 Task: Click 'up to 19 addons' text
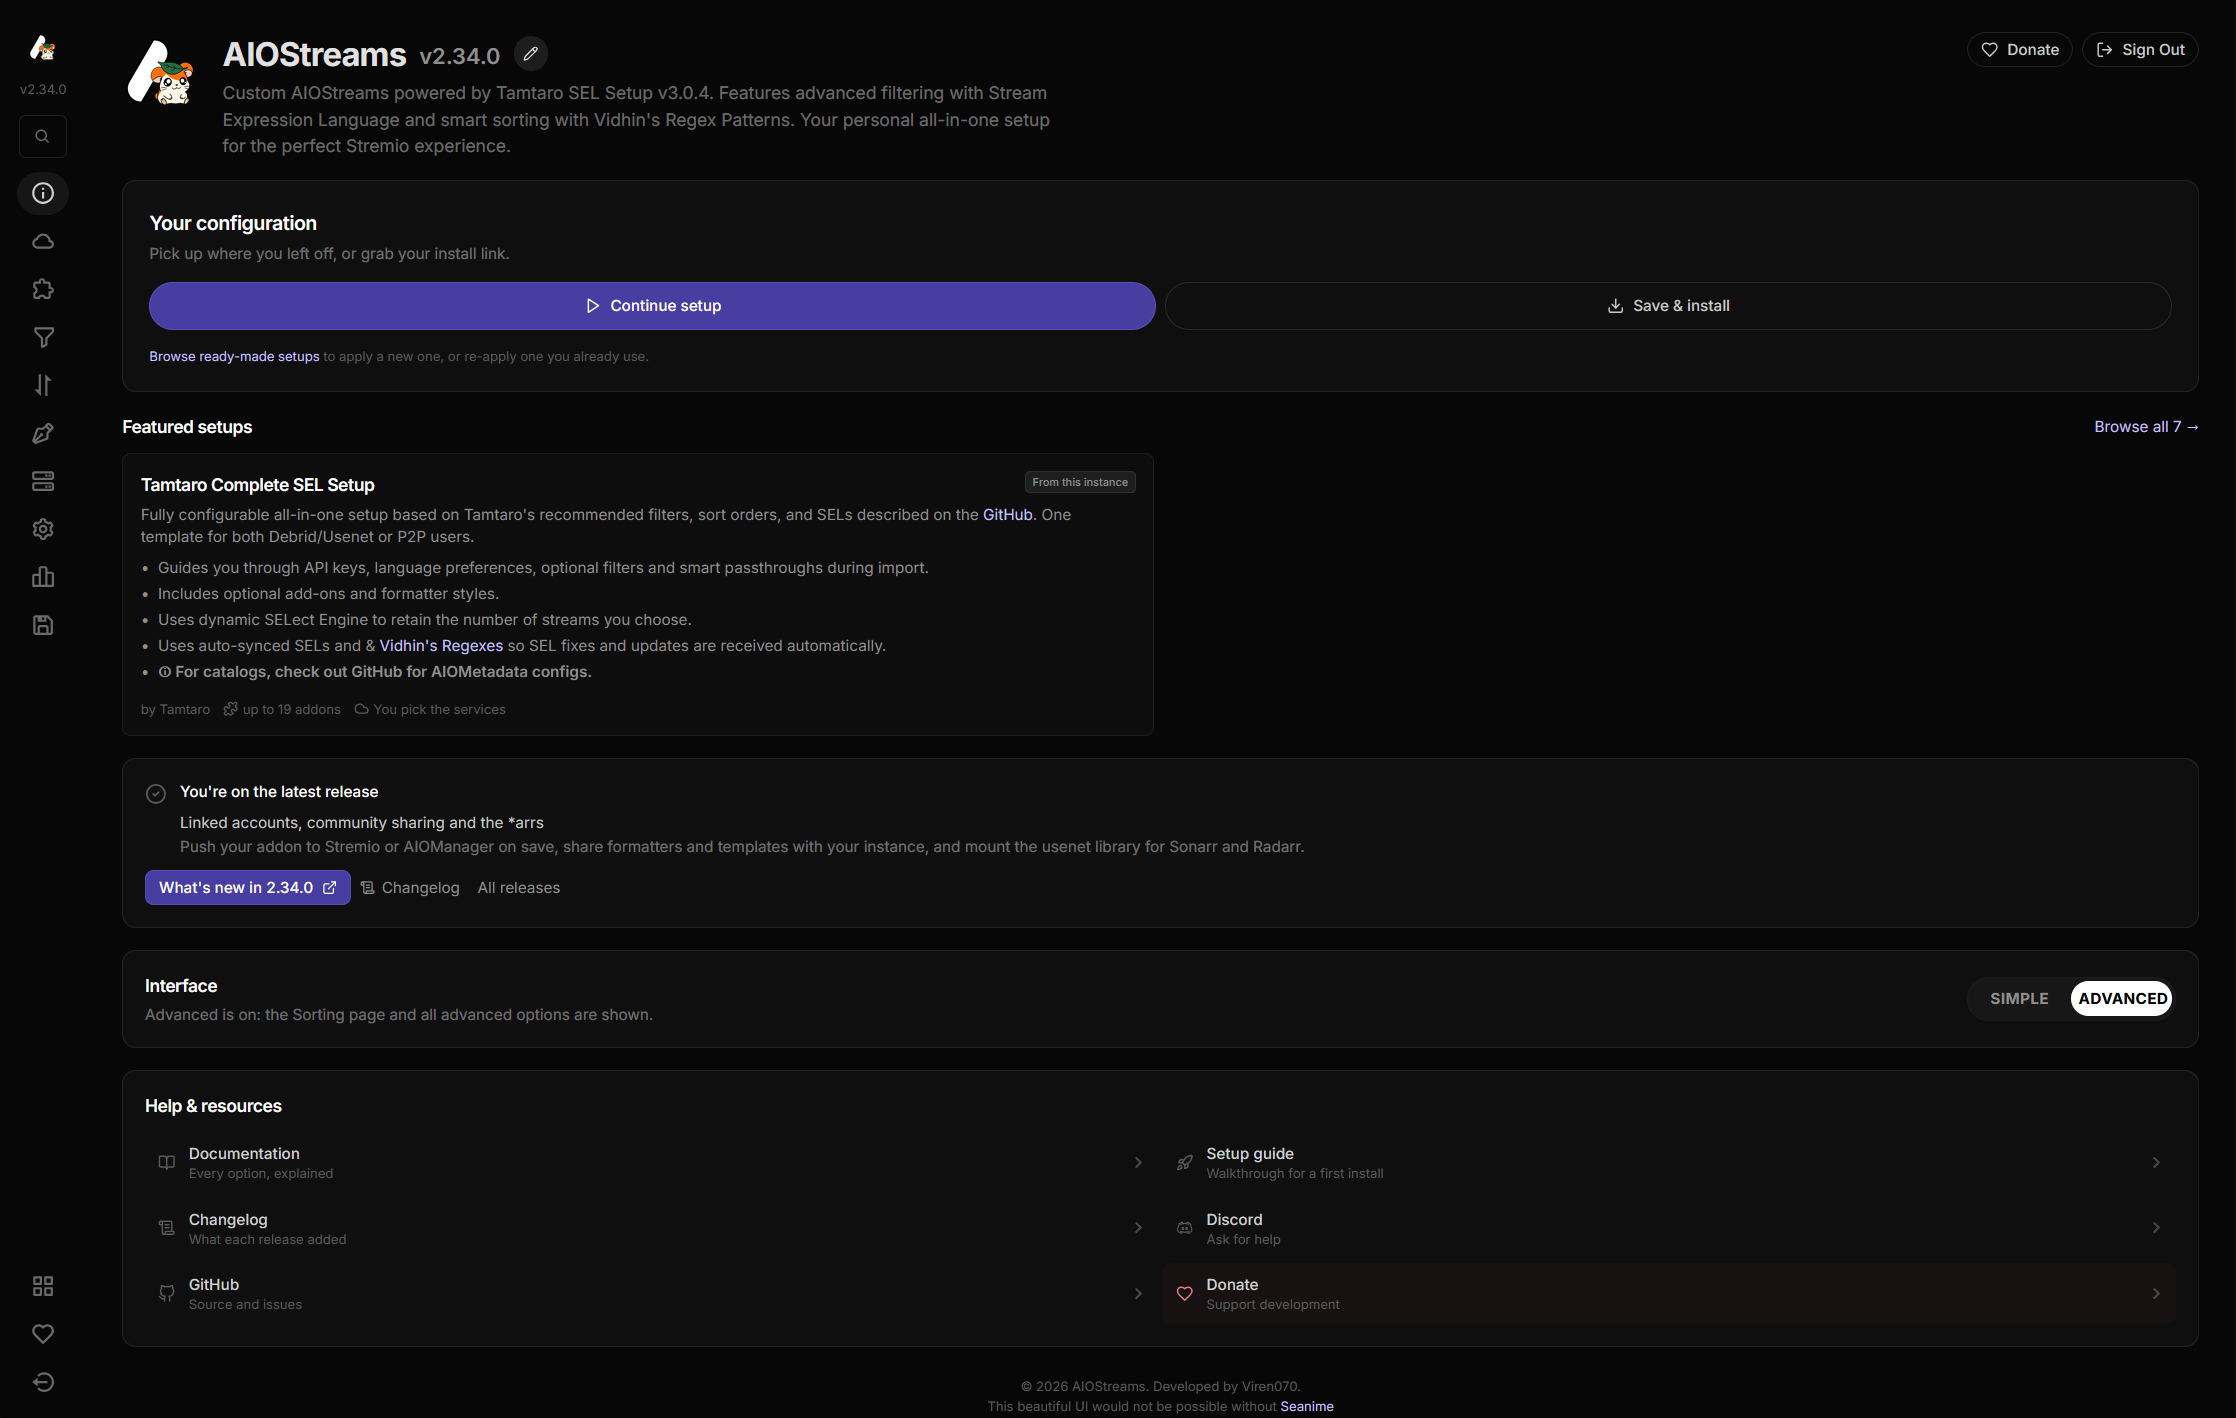pyautogui.click(x=292, y=710)
